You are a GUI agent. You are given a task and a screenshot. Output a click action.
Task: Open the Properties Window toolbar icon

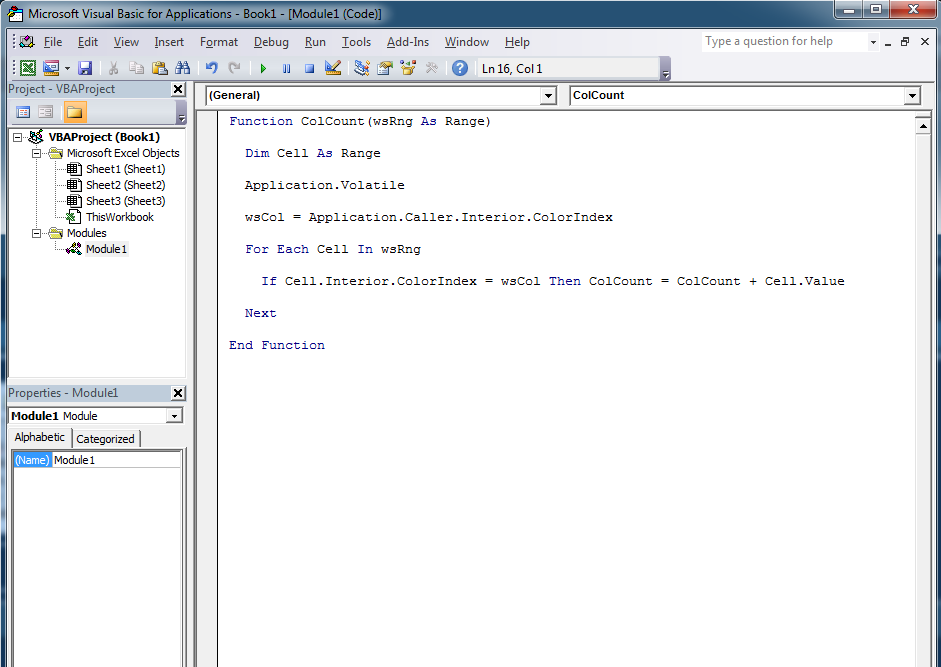[385, 68]
